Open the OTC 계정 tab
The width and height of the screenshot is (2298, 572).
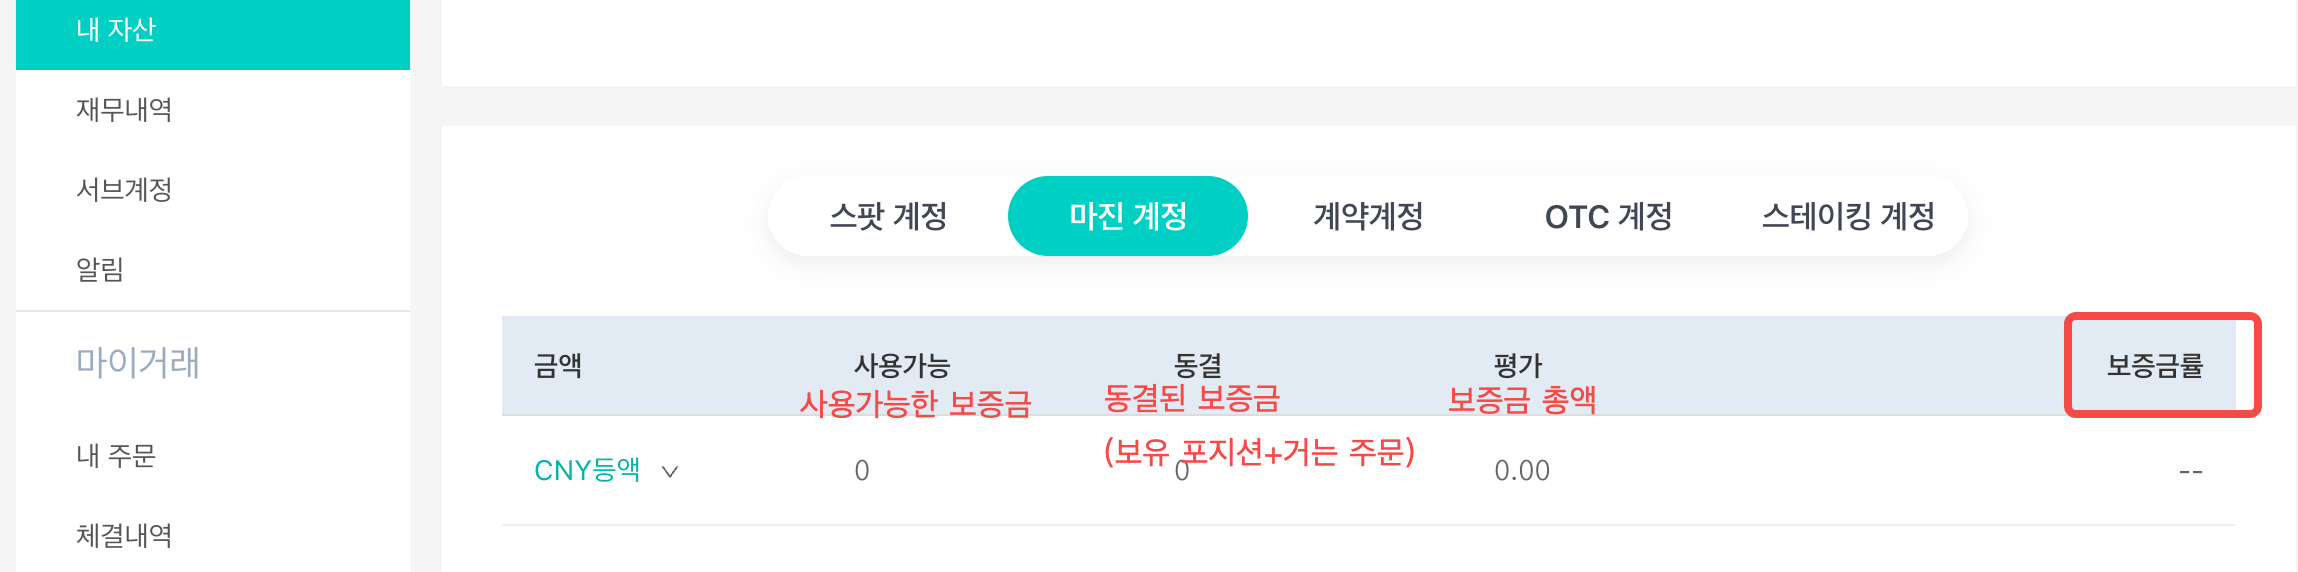tap(1608, 216)
